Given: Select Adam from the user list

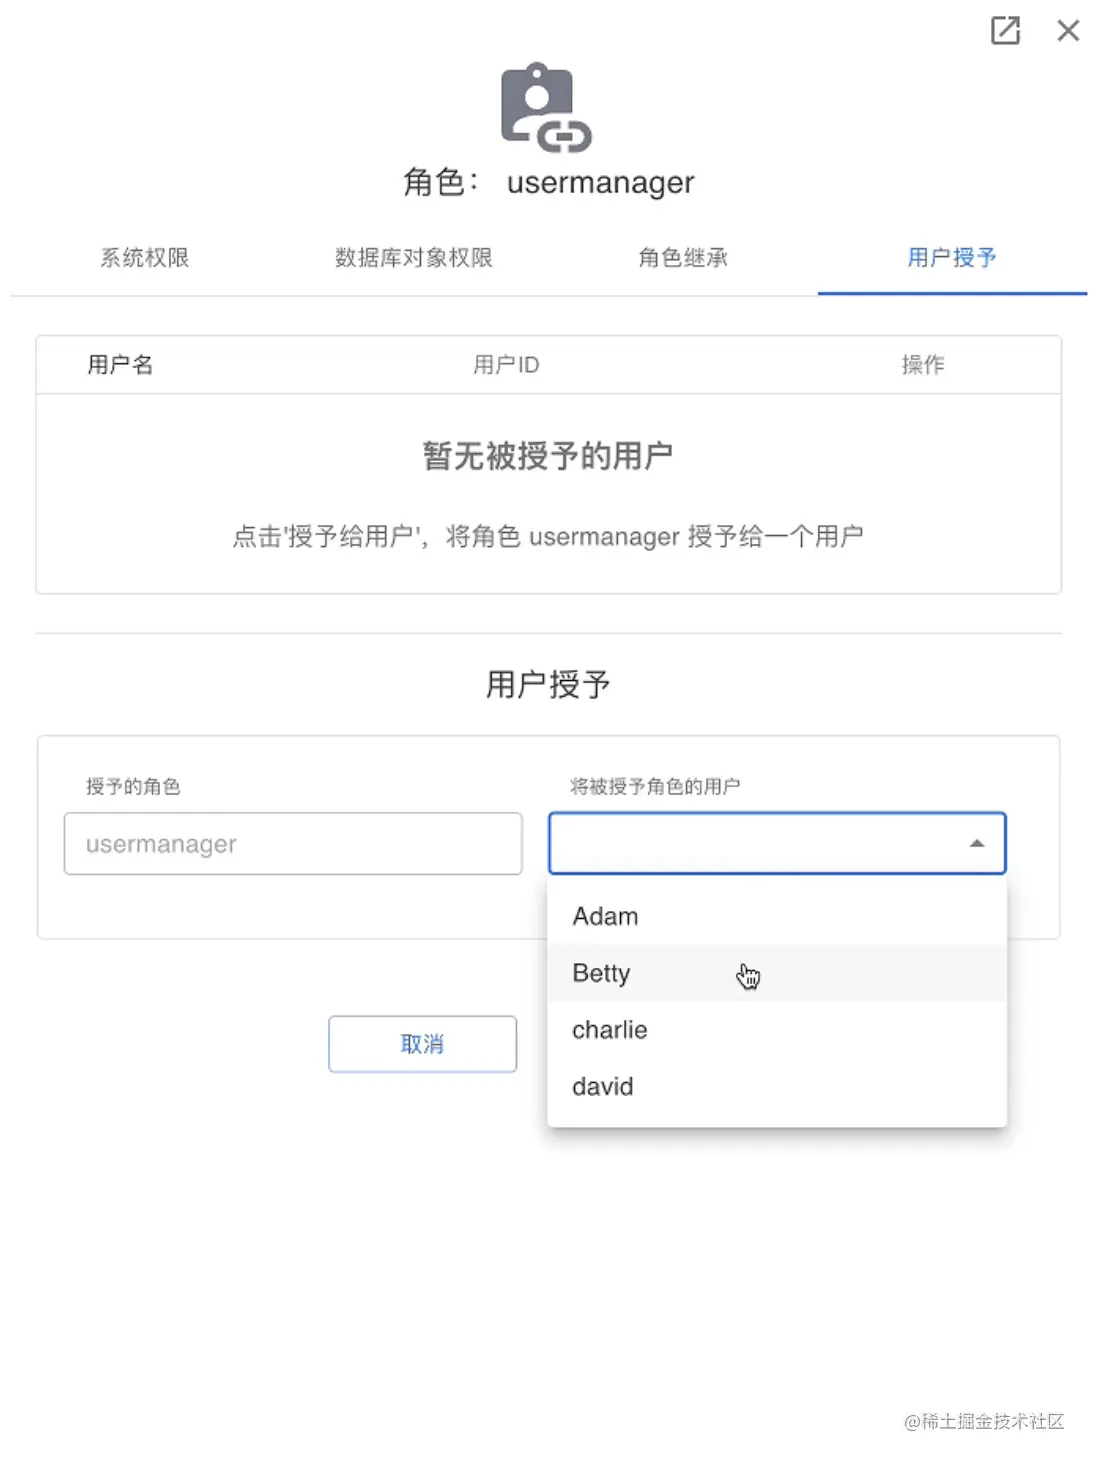Looking at the screenshot, I should tap(777, 916).
